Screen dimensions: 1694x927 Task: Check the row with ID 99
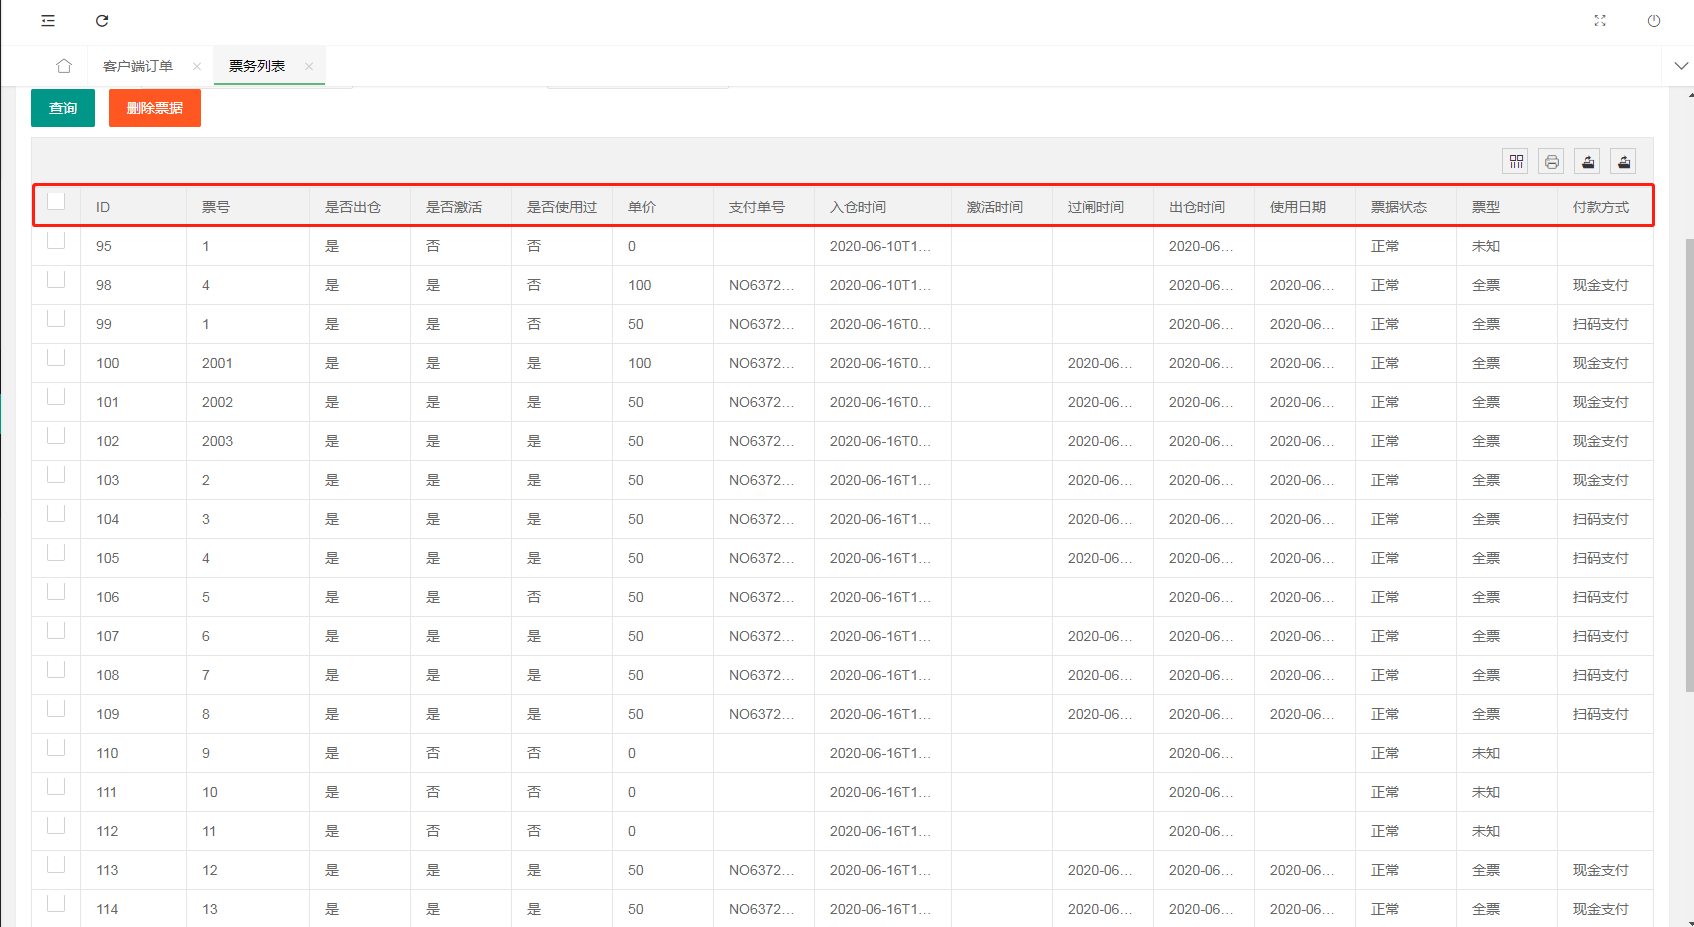(x=56, y=318)
